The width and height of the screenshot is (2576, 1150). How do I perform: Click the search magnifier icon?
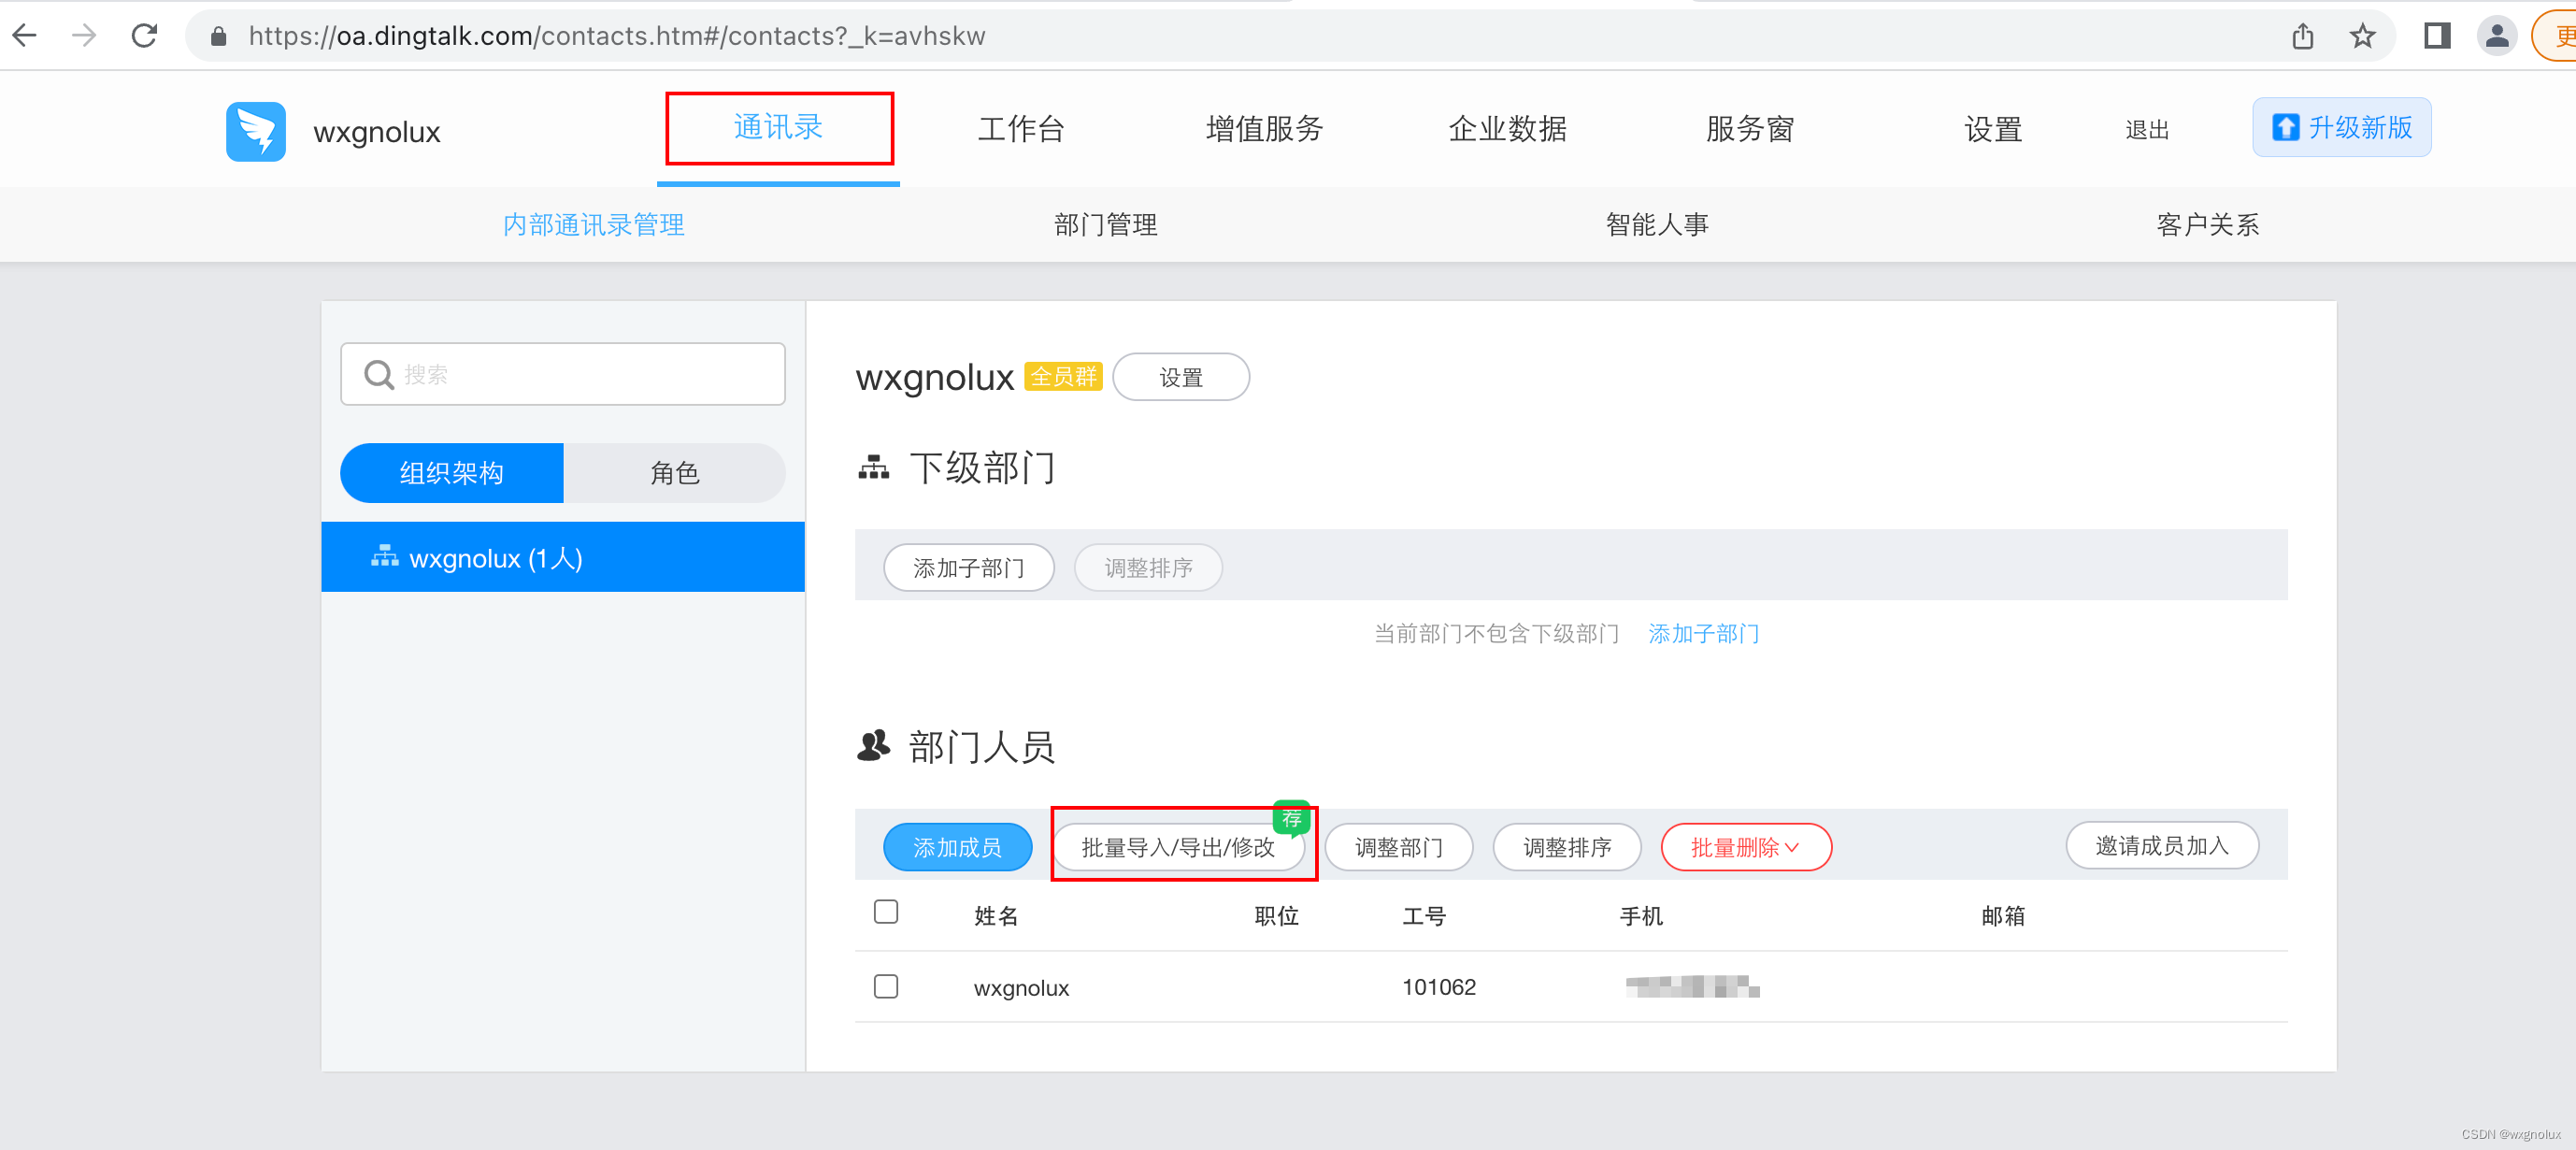point(379,374)
